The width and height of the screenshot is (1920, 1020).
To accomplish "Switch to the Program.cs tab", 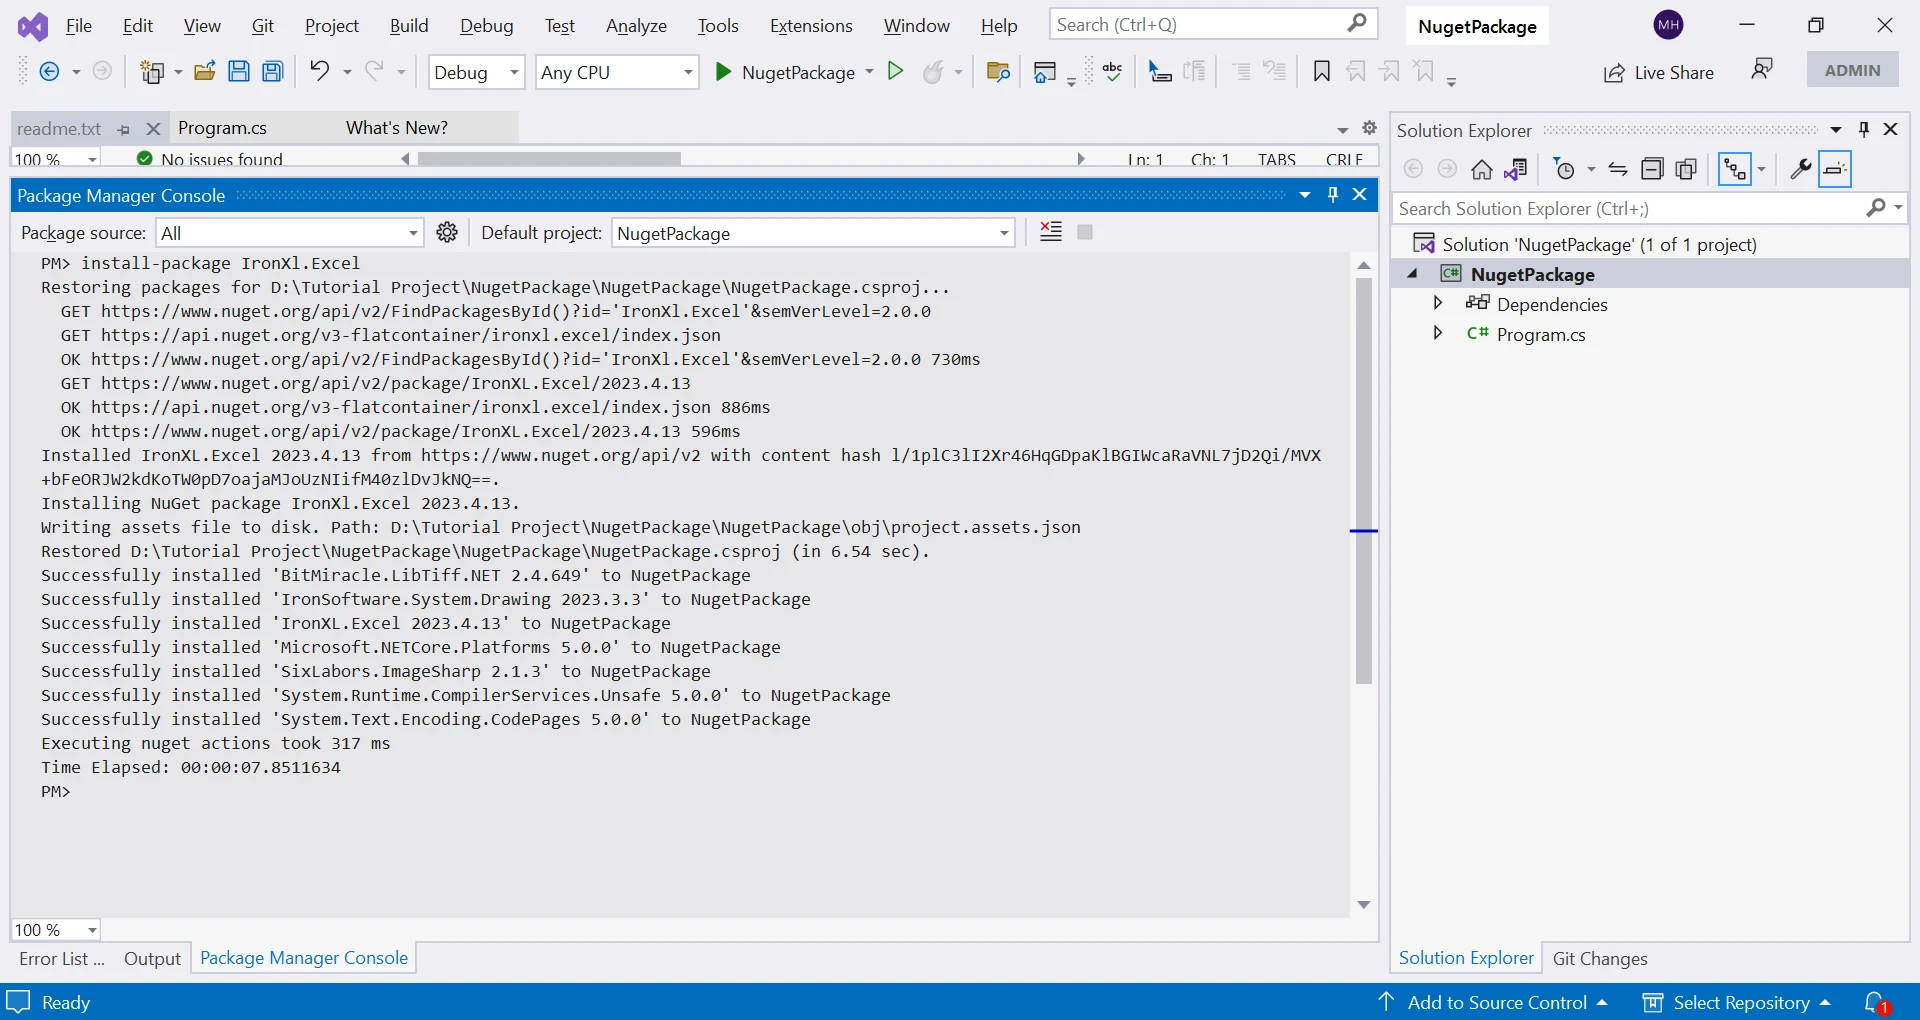I will 222,128.
